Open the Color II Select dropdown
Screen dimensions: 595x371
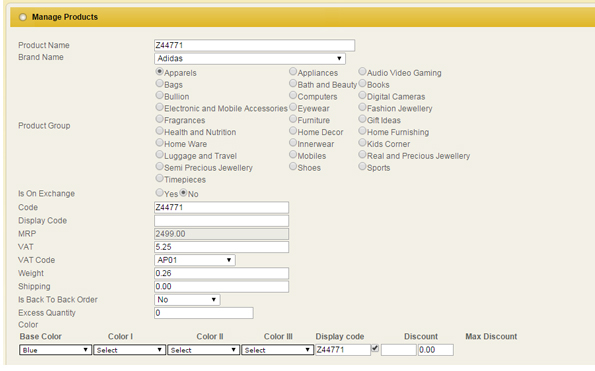pyautogui.click(x=203, y=350)
